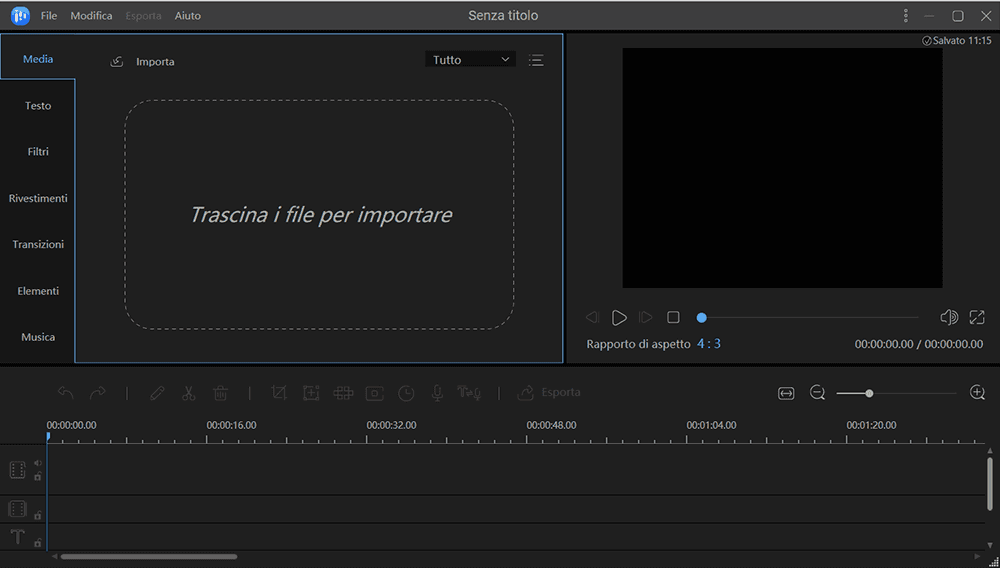Click the freeze frame icon

(374, 393)
